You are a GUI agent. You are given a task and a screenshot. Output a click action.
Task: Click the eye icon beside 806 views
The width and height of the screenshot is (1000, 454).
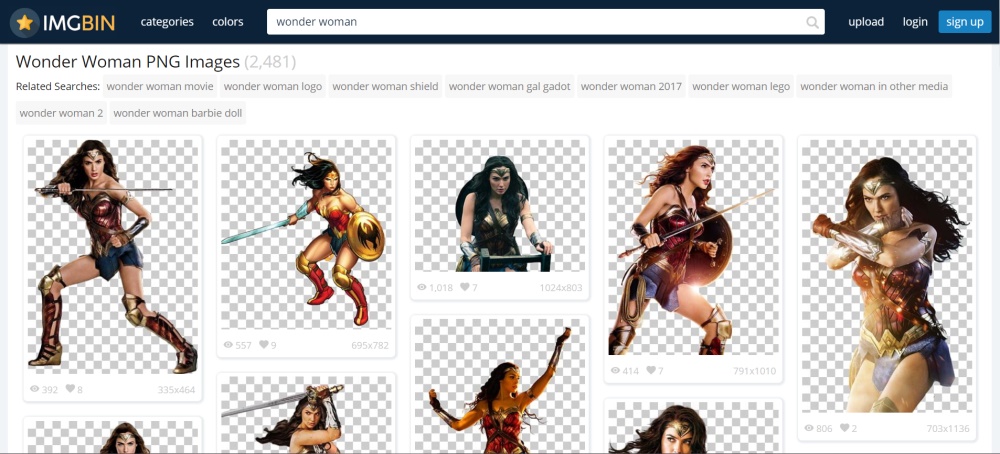point(809,428)
